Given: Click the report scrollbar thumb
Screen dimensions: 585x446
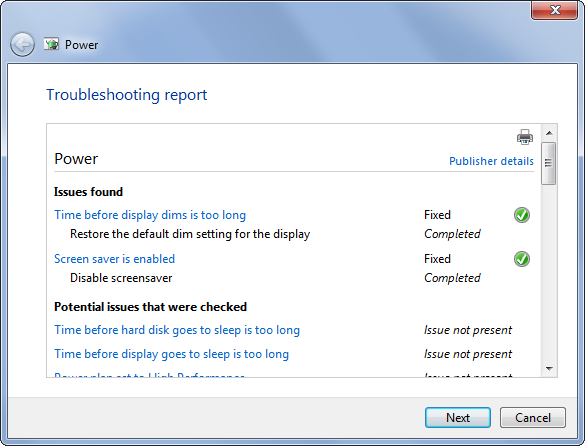Looking at the screenshot, I should coord(549,163).
